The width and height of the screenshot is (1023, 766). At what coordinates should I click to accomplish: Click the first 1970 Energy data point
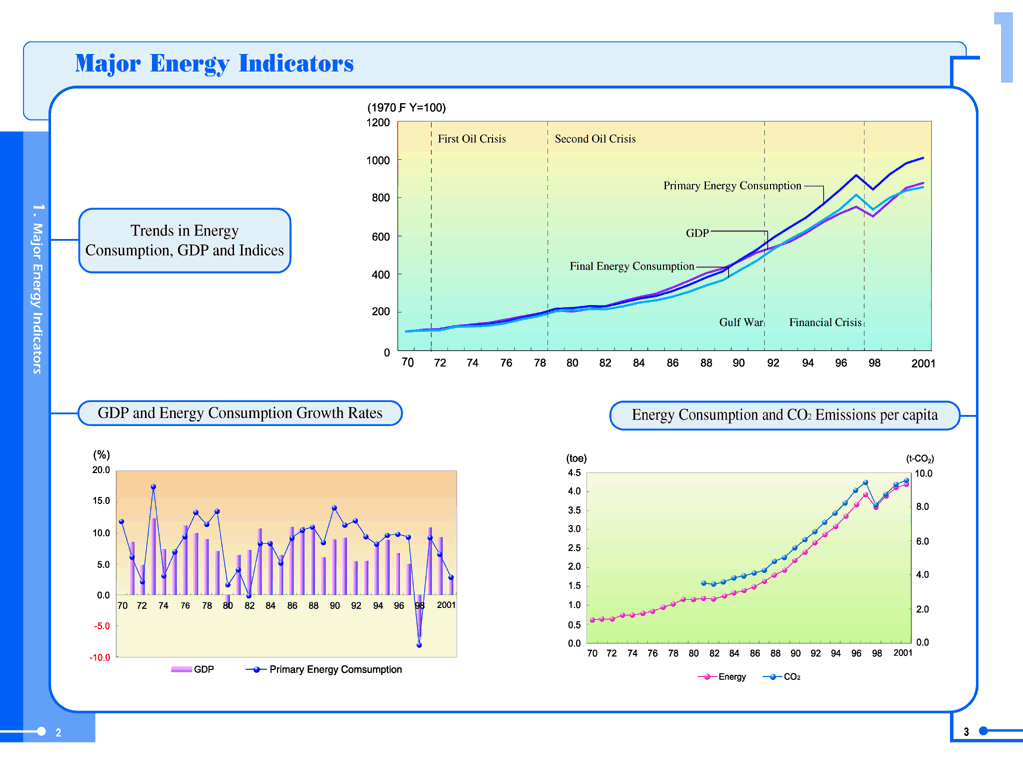point(592,620)
